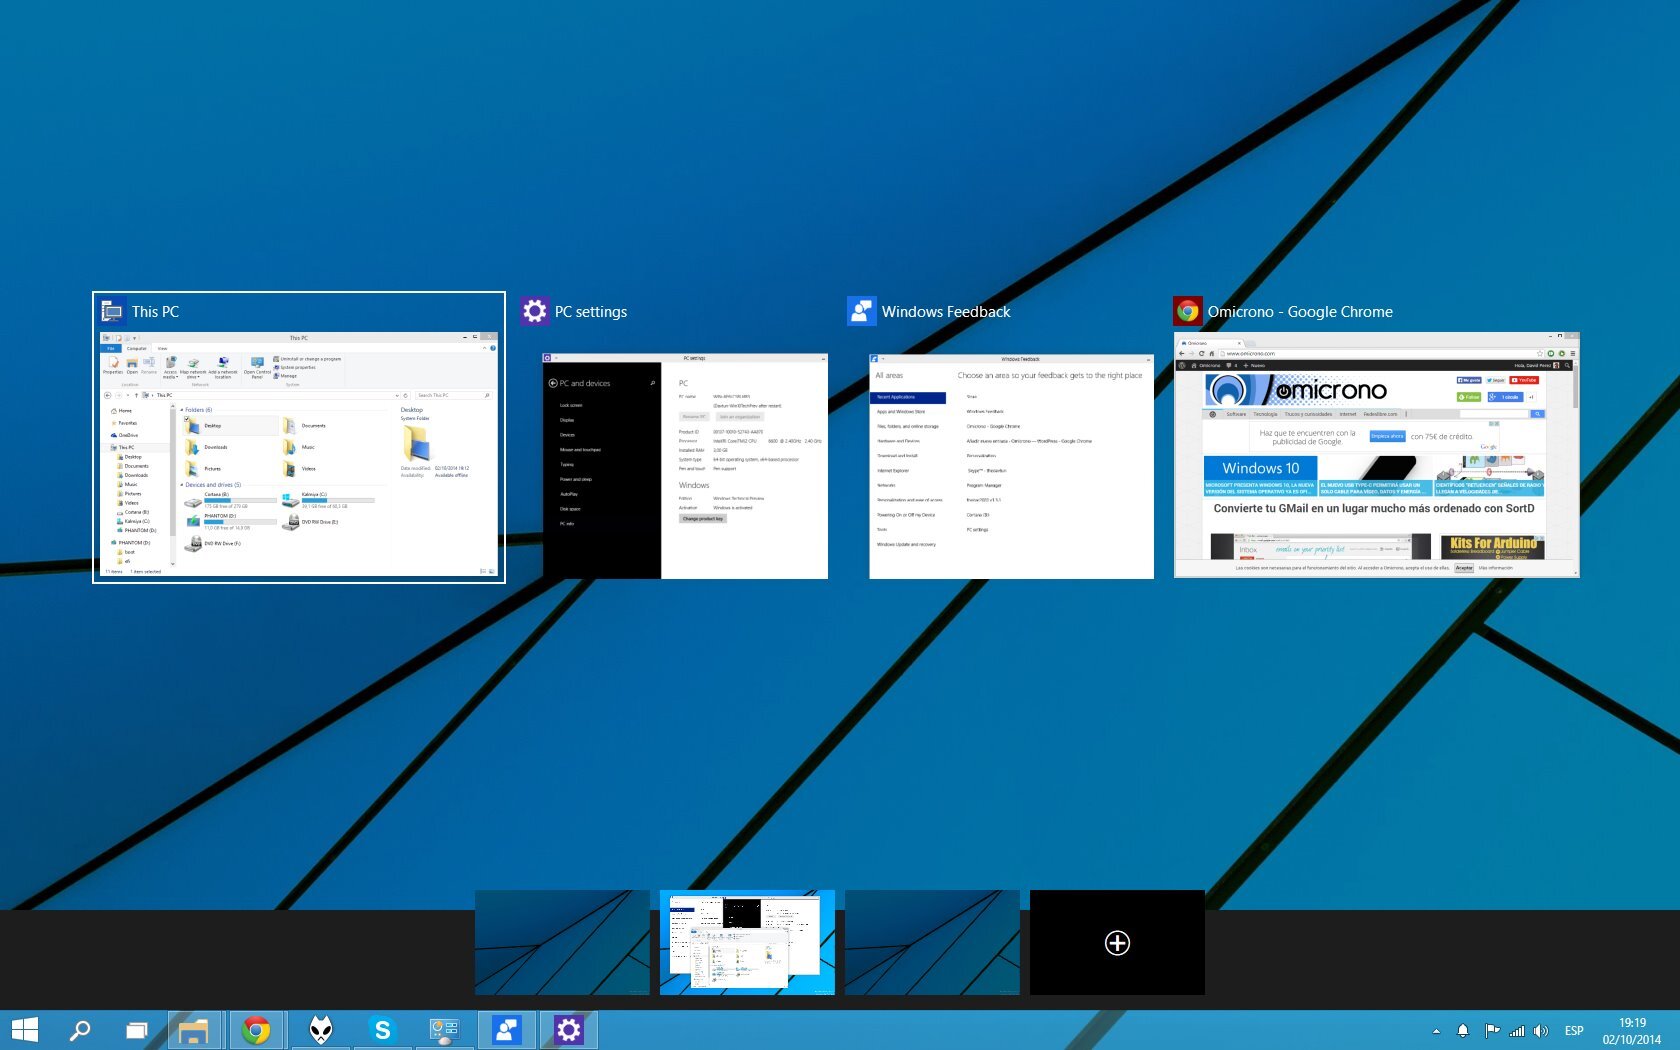Click the notification bell in the system tray
The height and width of the screenshot is (1050, 1680).
[1464, 1029]
